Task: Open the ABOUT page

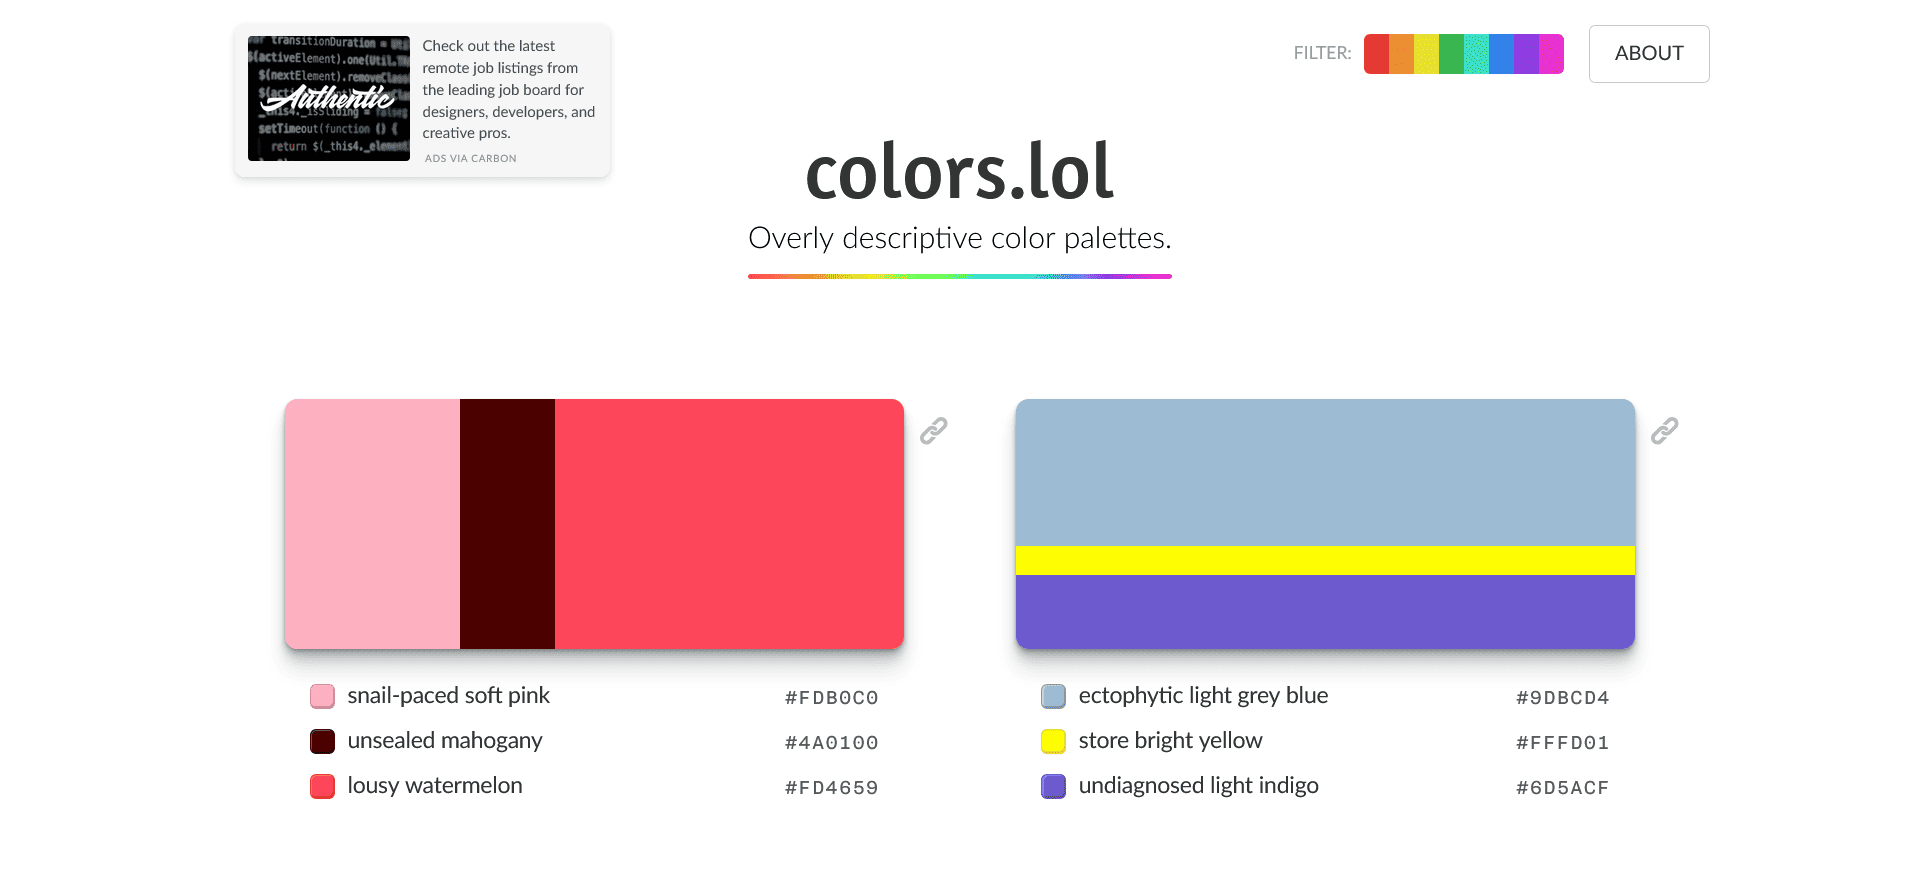Action: point(1648,53)
